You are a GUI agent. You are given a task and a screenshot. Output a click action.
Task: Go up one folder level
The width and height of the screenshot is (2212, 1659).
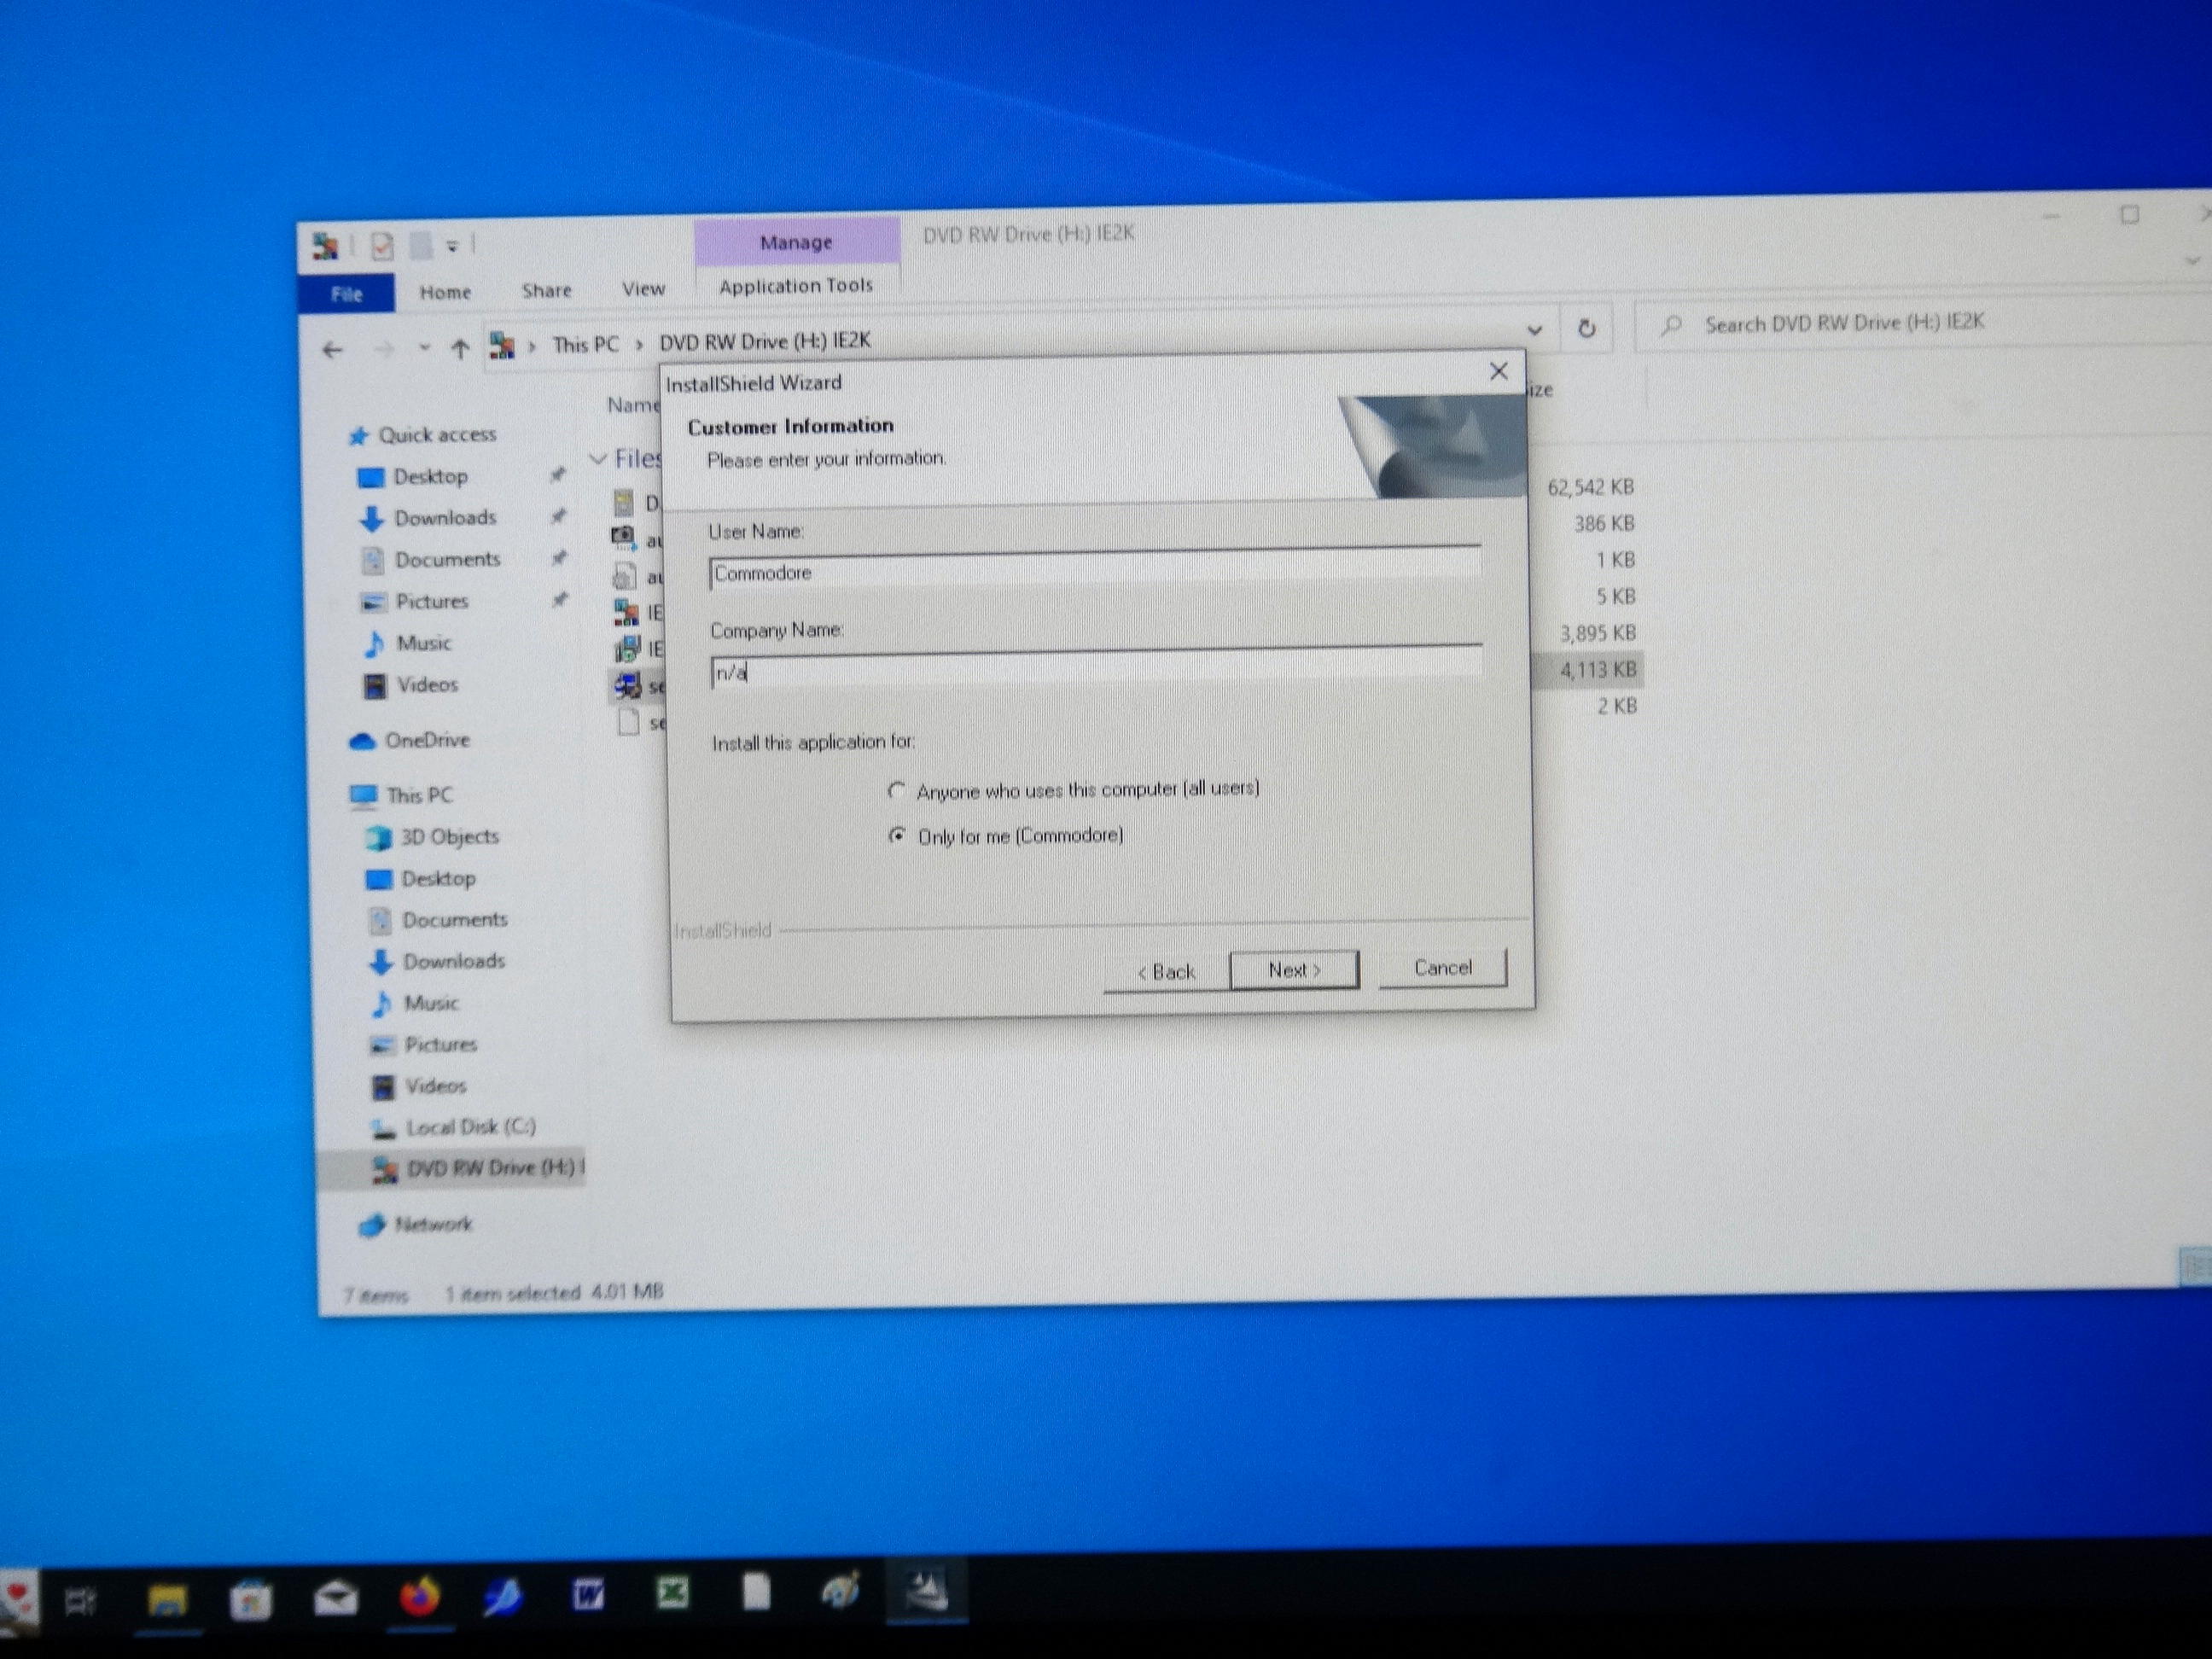(x=460, y=348)
